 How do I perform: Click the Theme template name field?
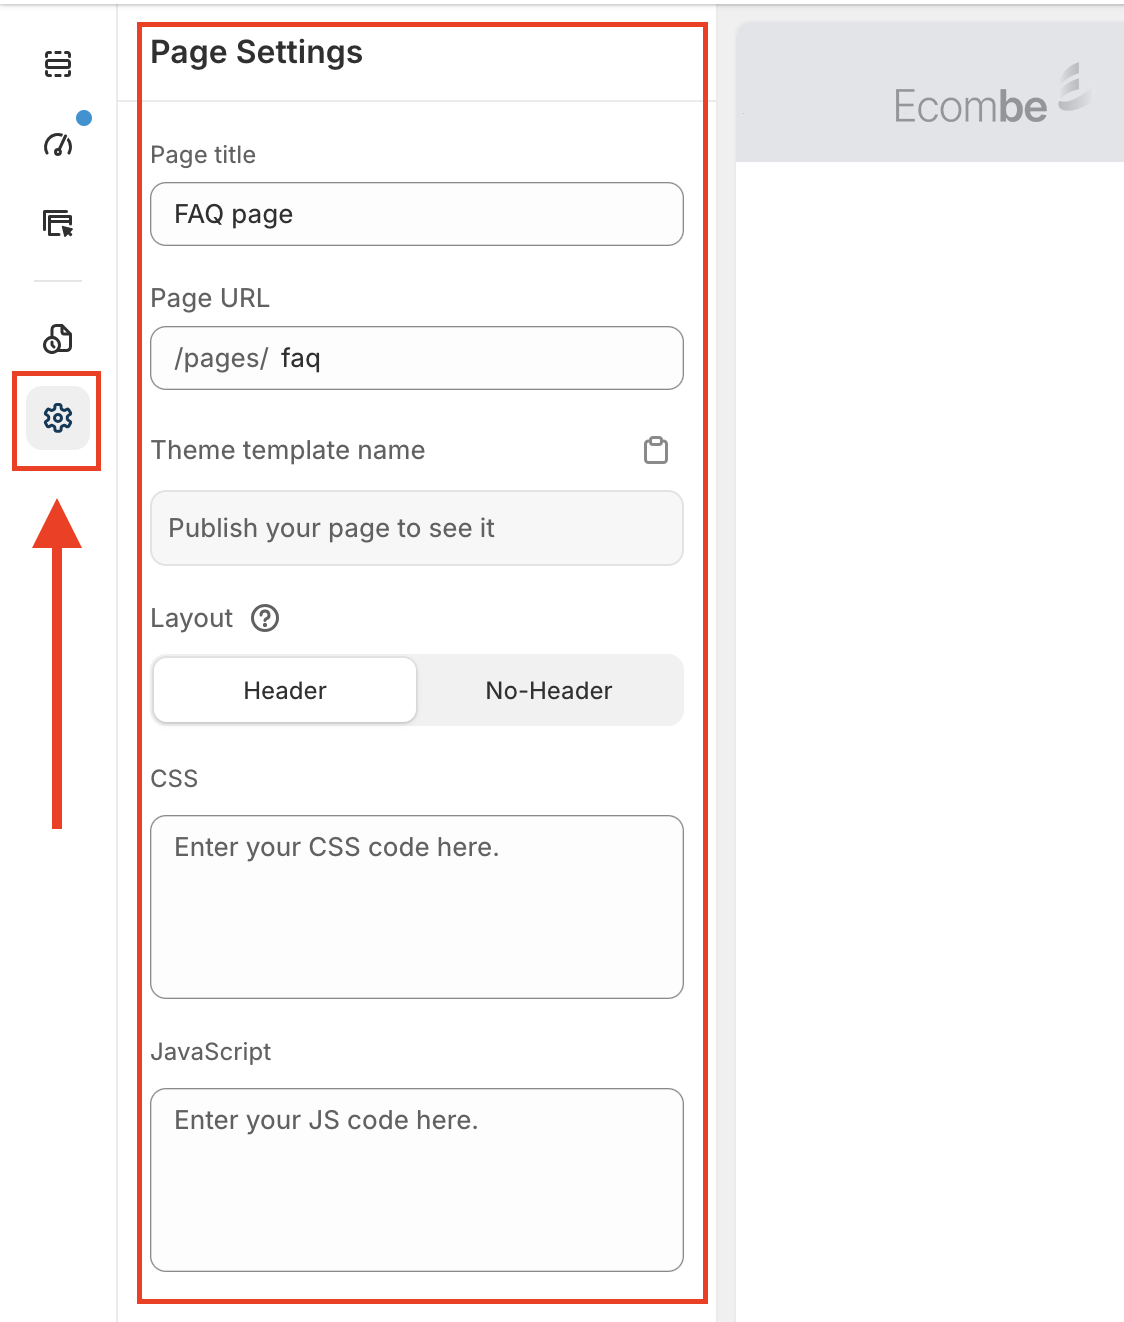coord(417,528)
